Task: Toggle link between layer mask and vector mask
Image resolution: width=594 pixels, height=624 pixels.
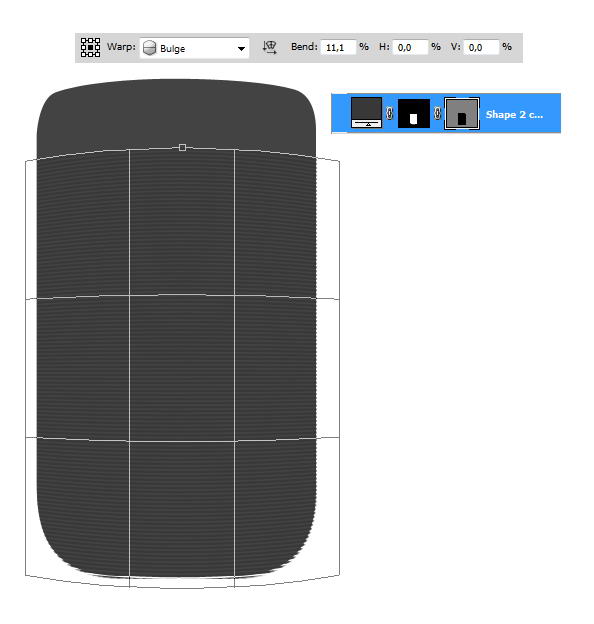Action: click(x=437, y=113)
